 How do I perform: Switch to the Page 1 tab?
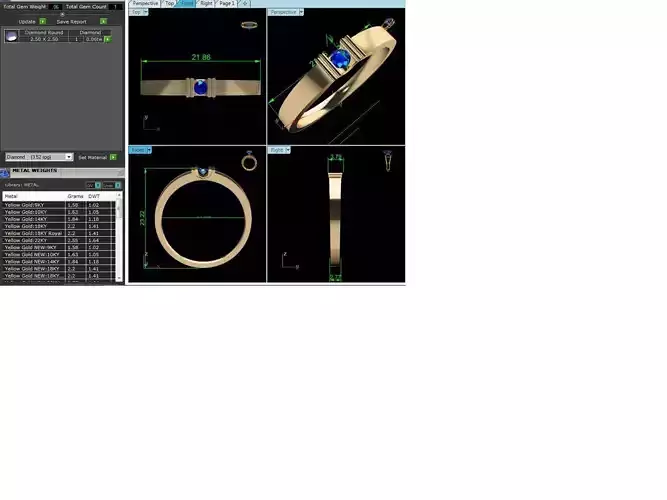click(x=227, y=3)
